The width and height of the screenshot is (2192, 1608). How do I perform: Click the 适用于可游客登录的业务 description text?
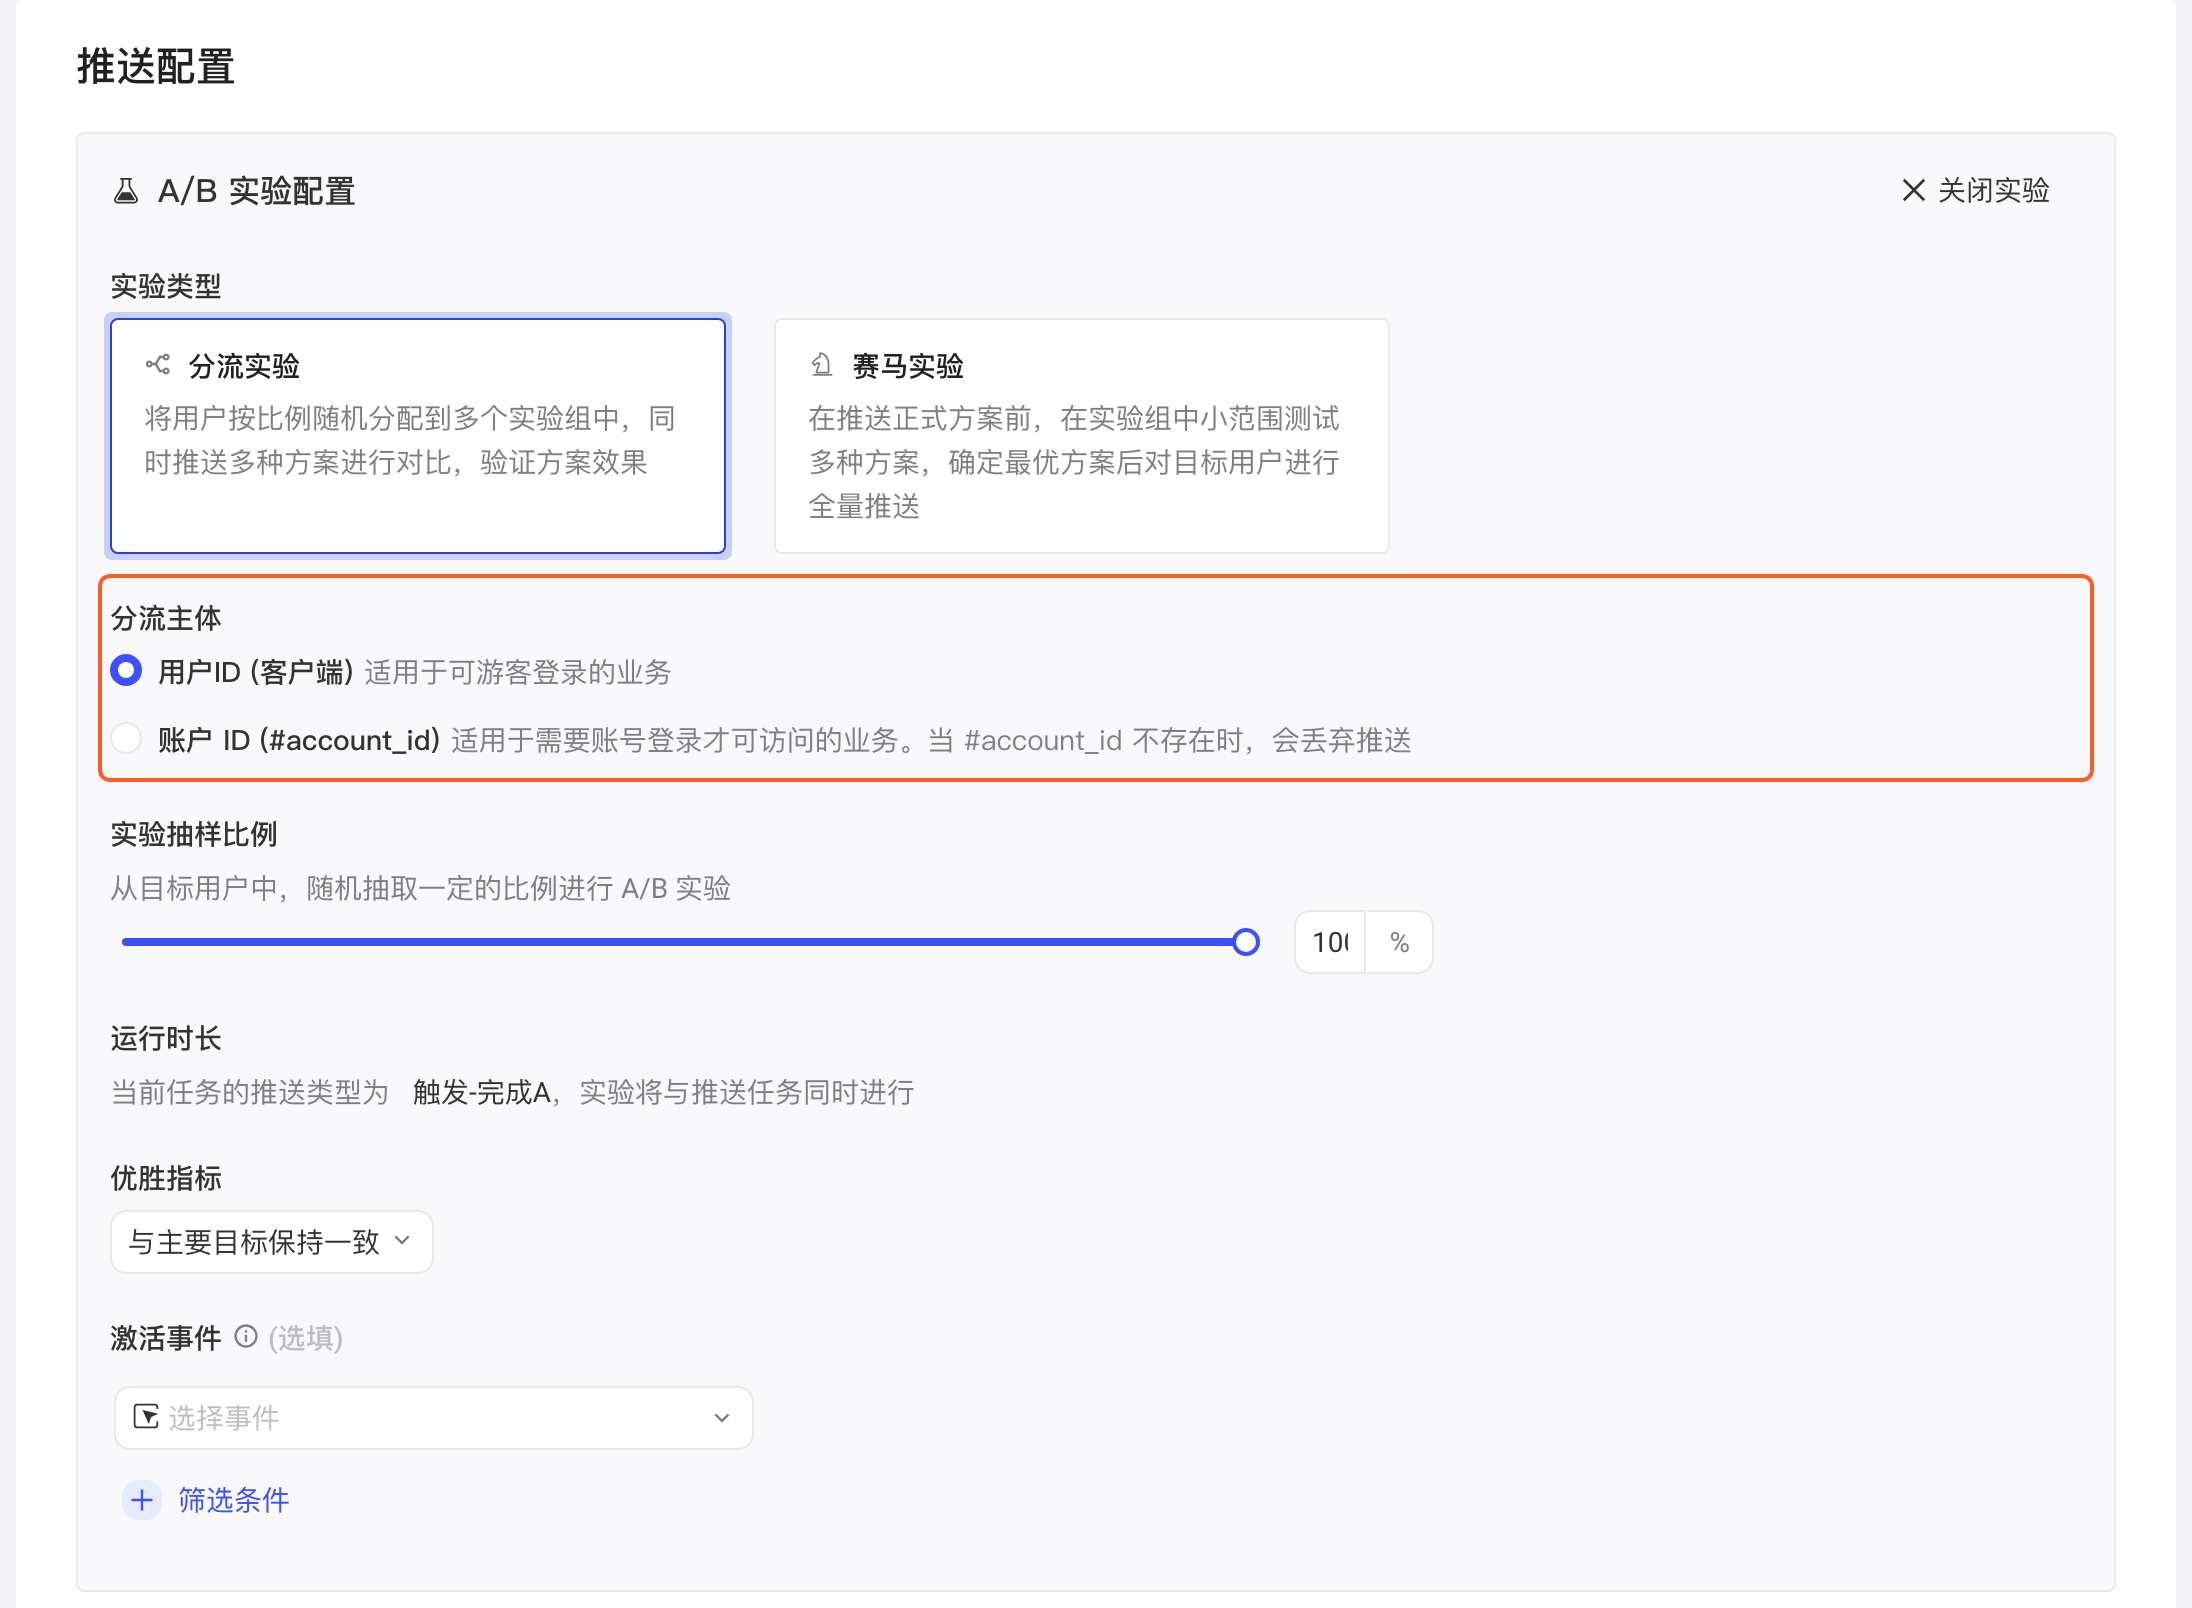coord(518,672)
